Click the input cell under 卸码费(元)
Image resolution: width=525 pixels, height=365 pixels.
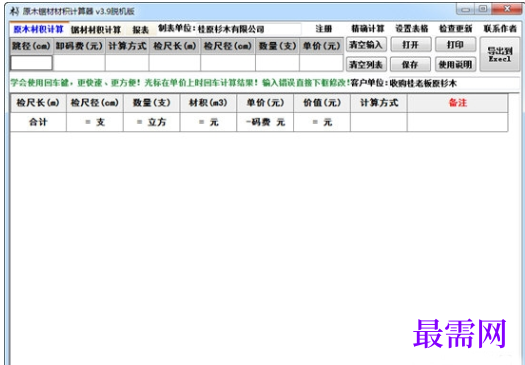tap(79, 63)
